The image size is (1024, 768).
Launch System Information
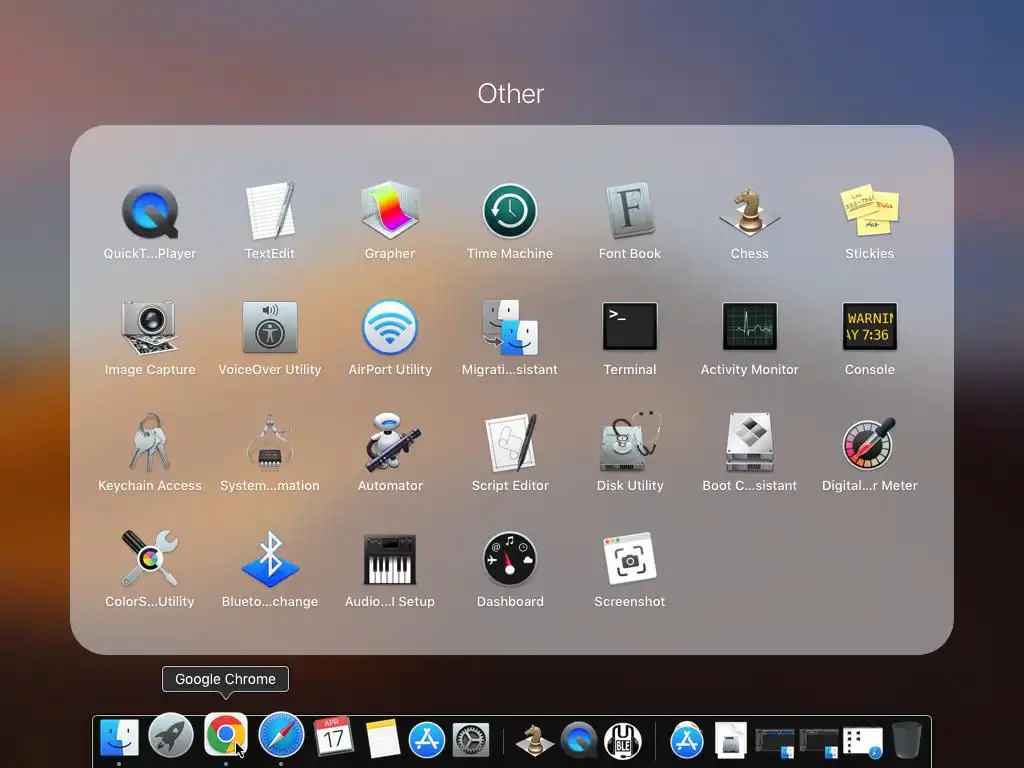(x=270, y=443)
